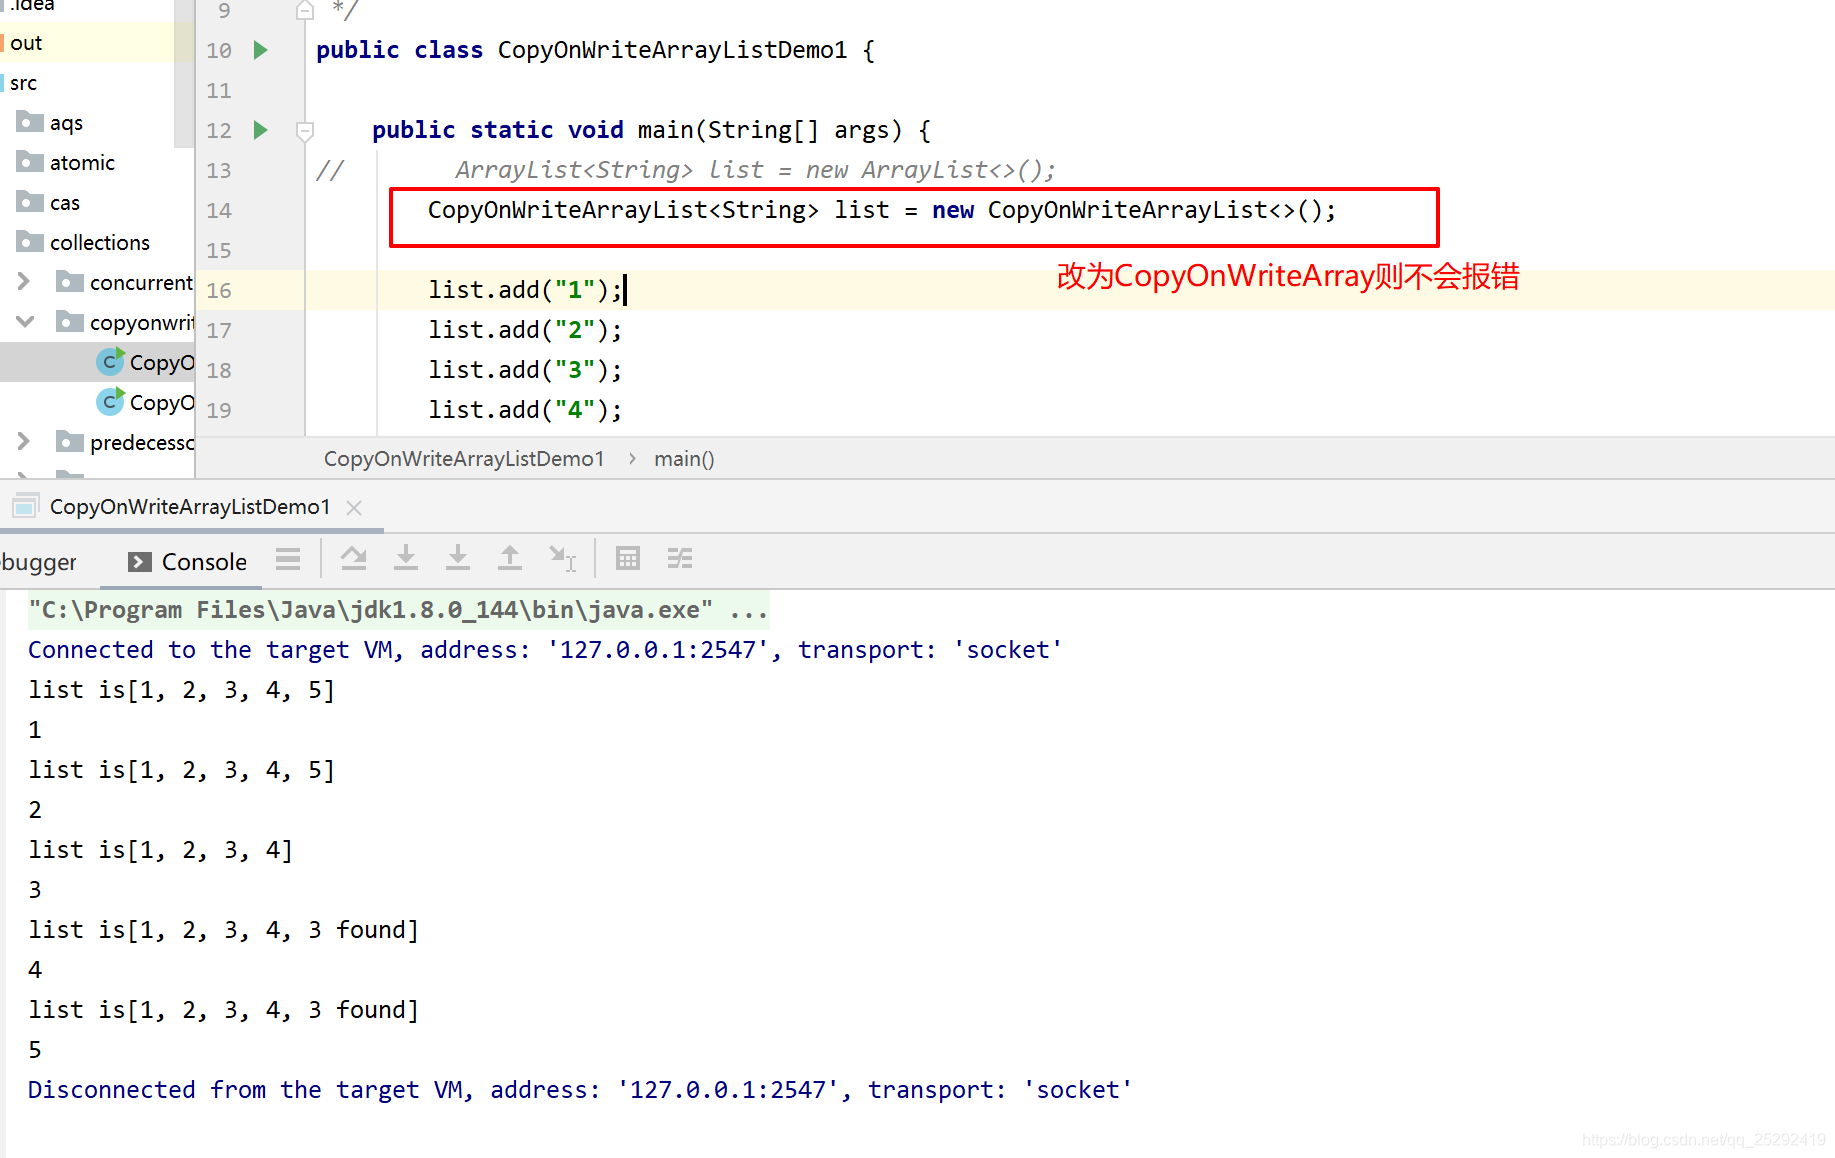Viewport: 1835px width, 1158px height.
Task: Click the session window icon beside CopyOnWriteArrayListDemo1 tab
Action: point(25,506)
